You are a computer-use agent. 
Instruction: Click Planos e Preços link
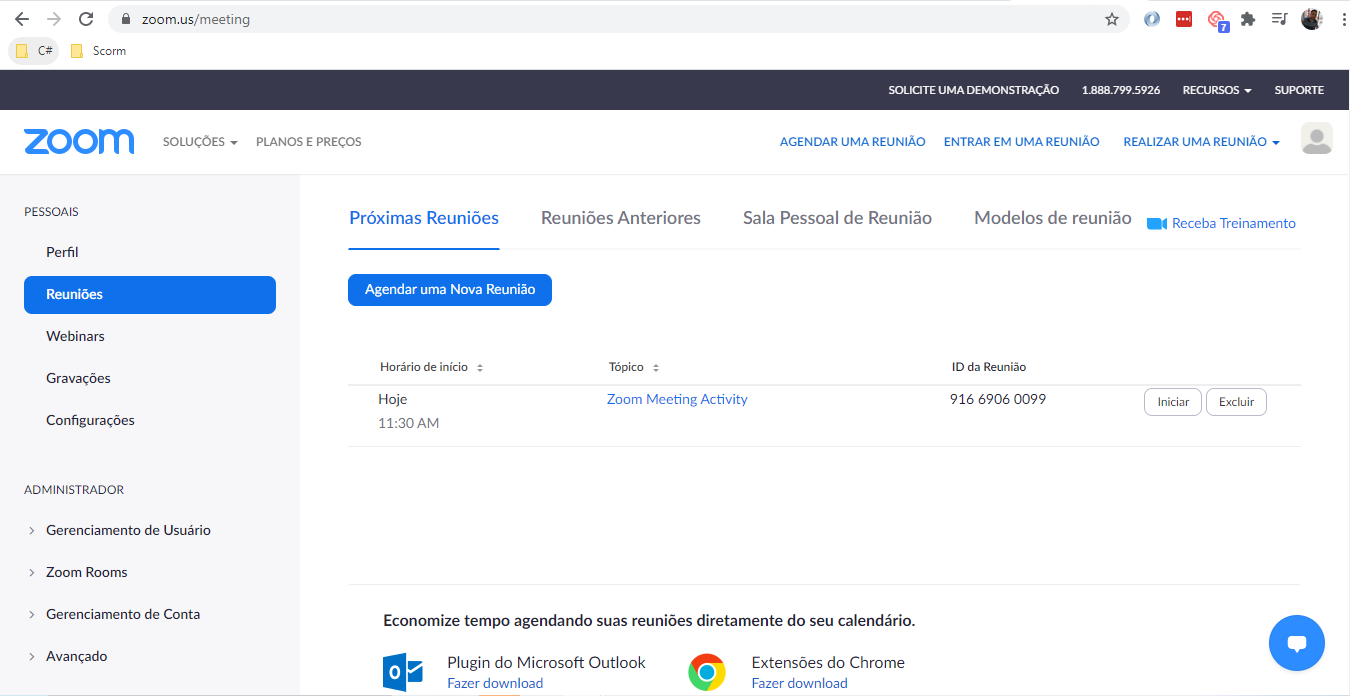point(309,142)
